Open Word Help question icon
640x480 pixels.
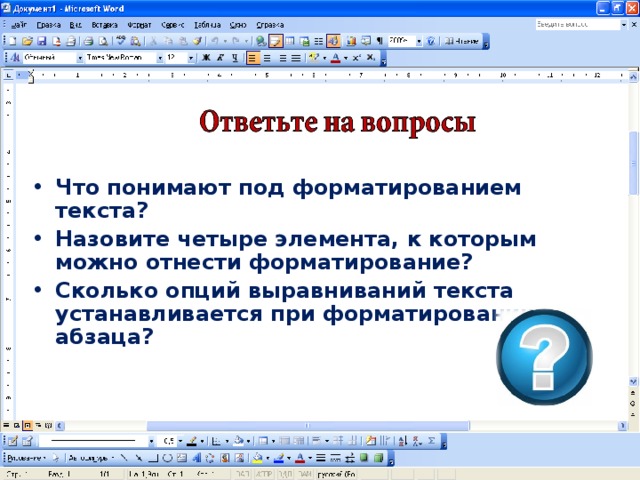pos(431,41)
